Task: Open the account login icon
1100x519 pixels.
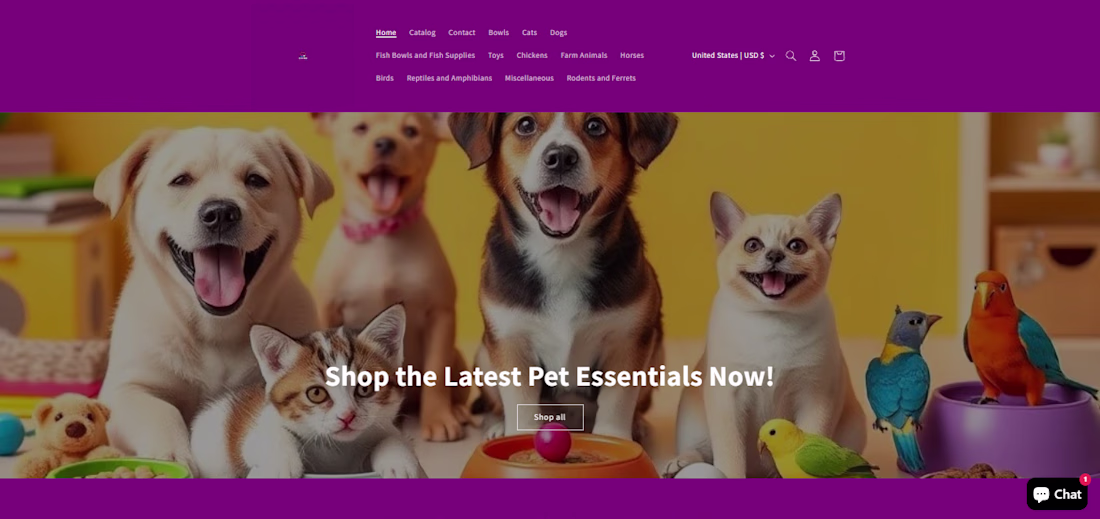Action: tap(814, 56)
